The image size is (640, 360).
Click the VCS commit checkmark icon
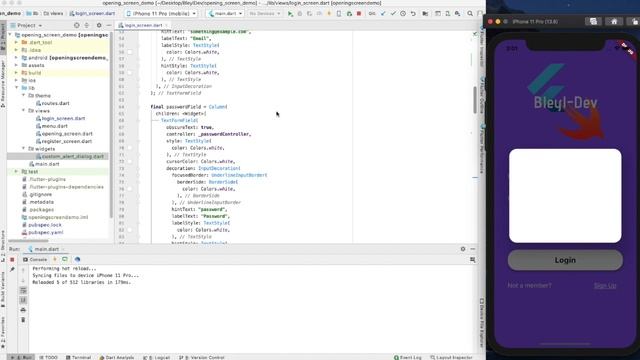click(x=393, y=13)
